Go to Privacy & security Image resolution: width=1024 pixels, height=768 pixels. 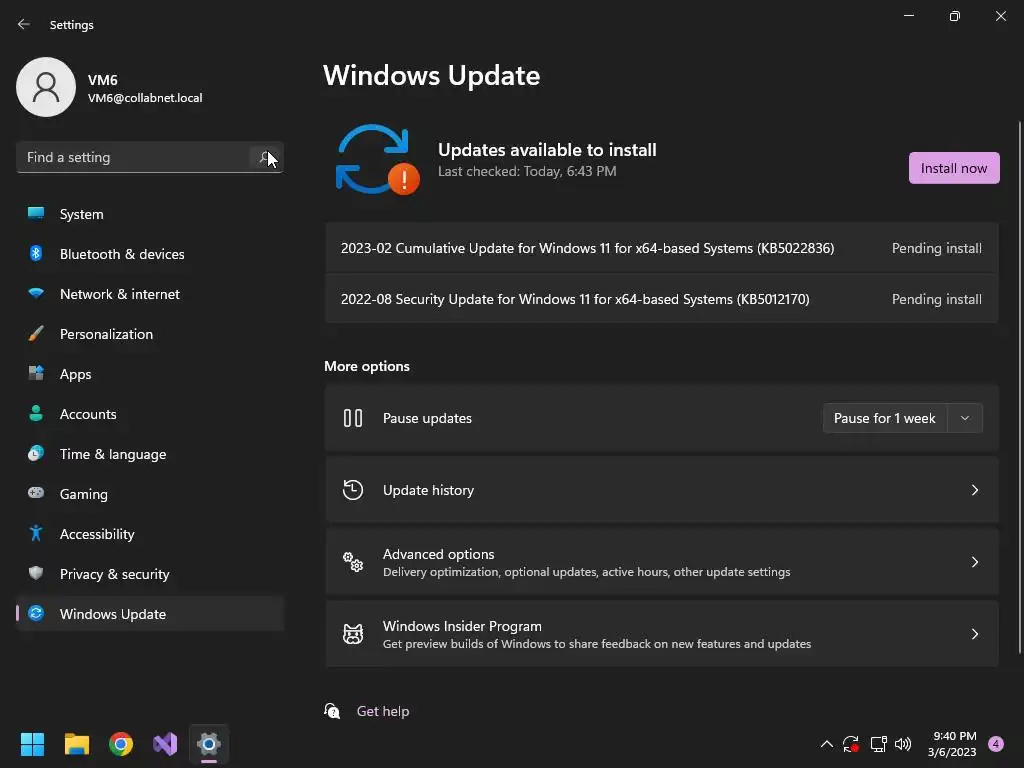click(x=150, y=574)
